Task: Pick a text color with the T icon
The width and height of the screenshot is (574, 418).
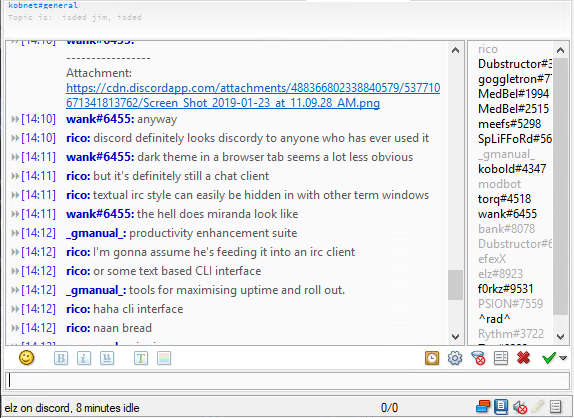Action: click(141, 358)
